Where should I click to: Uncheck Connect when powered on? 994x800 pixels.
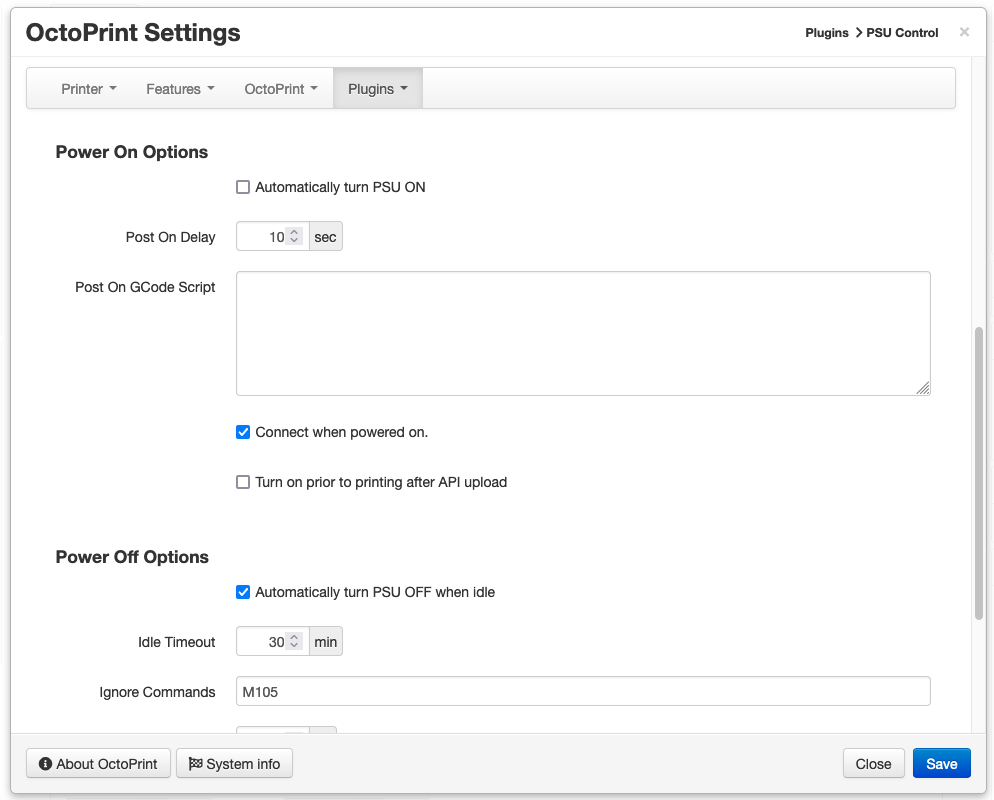tap(243, 432)
